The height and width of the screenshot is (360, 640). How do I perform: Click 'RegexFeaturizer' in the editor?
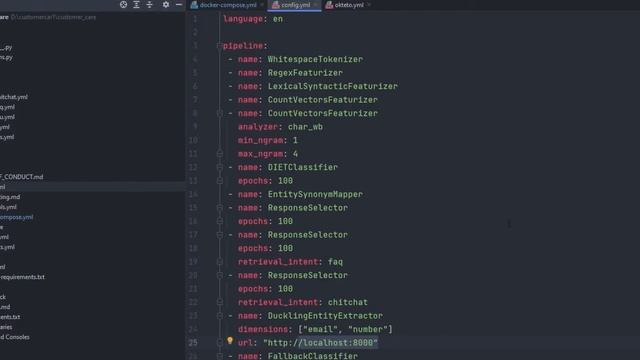[305, 73]
